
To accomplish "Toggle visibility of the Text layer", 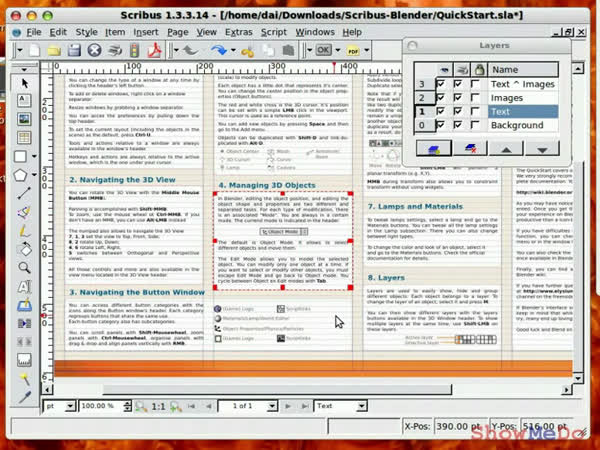I will (x=440, y=111).
